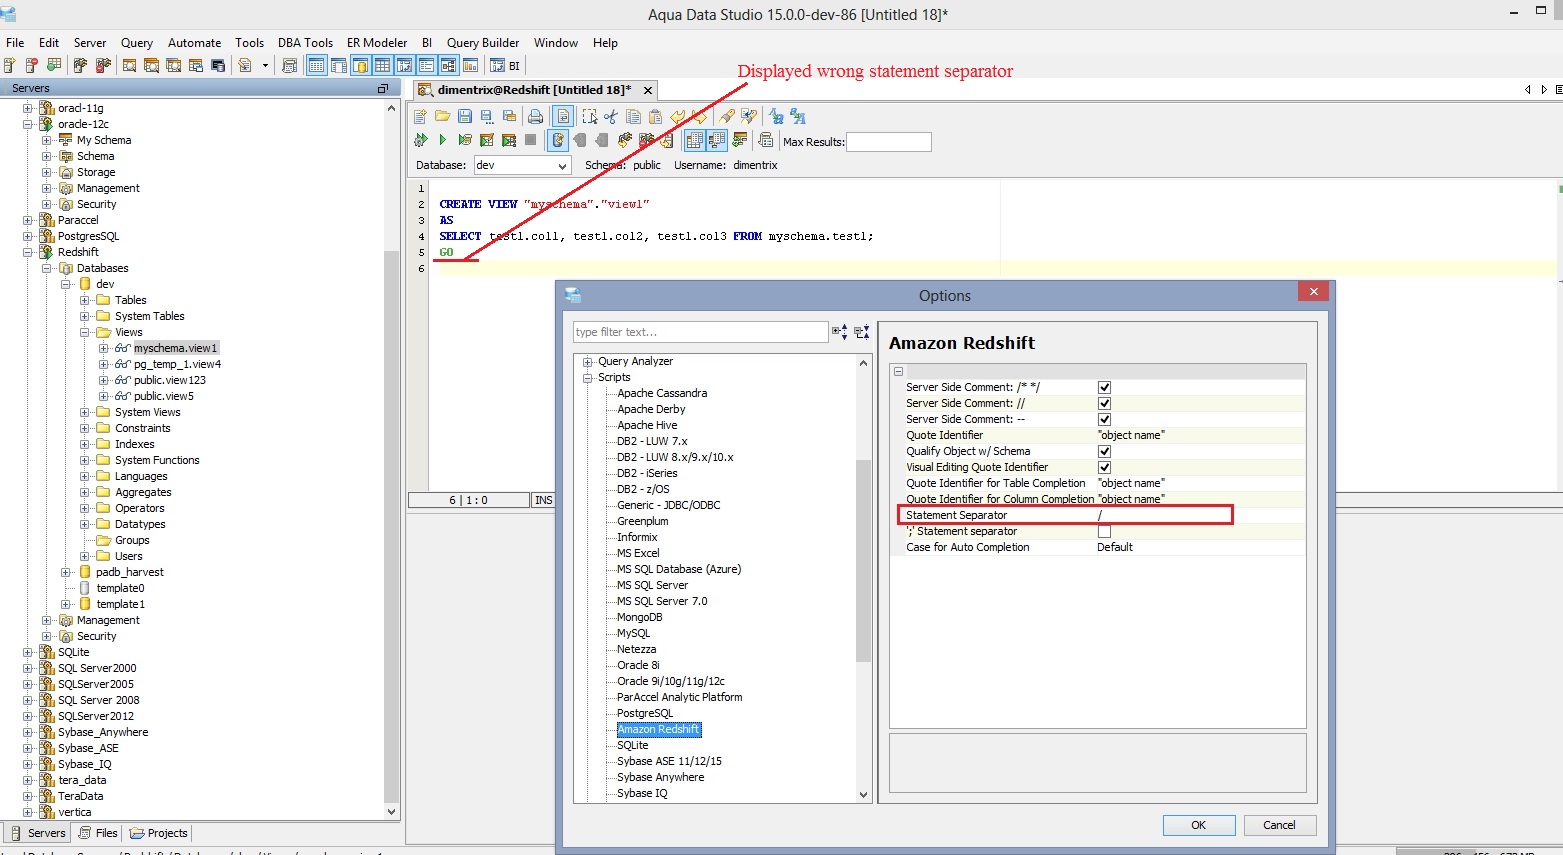
Task: Expand the PostgreSQL server node
Action: coord(28,236)
